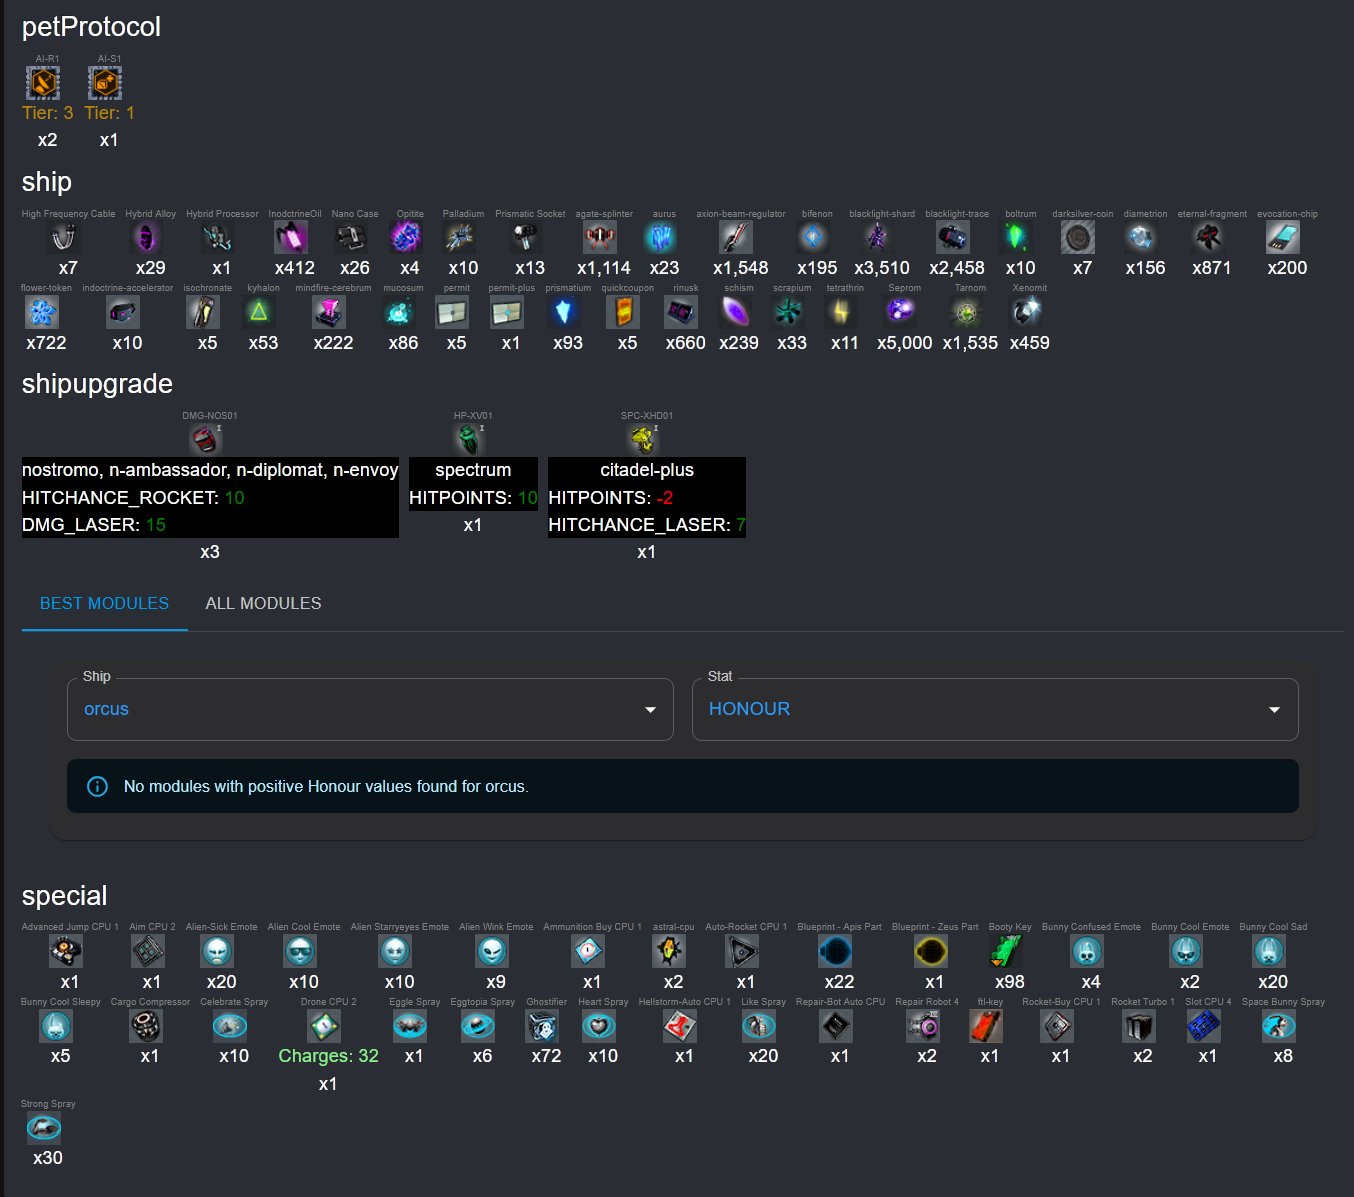The height and width of the screenshot is (1197, 1354).
Task: Select the Repair Robot 4 icon
Action: [x=923, y=1026]
